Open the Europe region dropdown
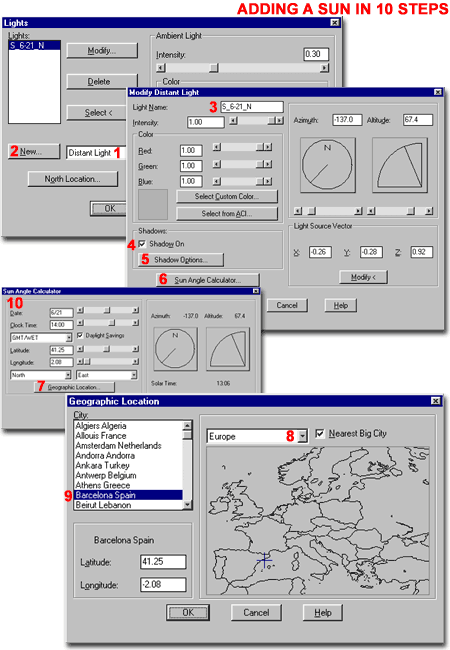450x650 pixels. coord(303,436)
